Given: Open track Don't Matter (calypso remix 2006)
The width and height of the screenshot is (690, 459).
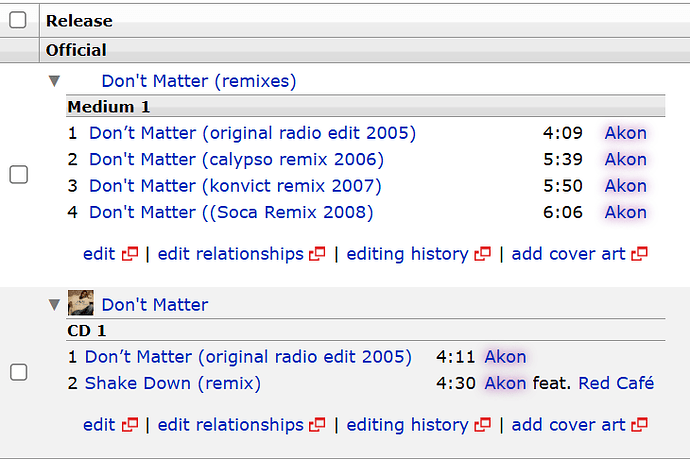Looking at the screenshot, I should [x=236, y=159].
